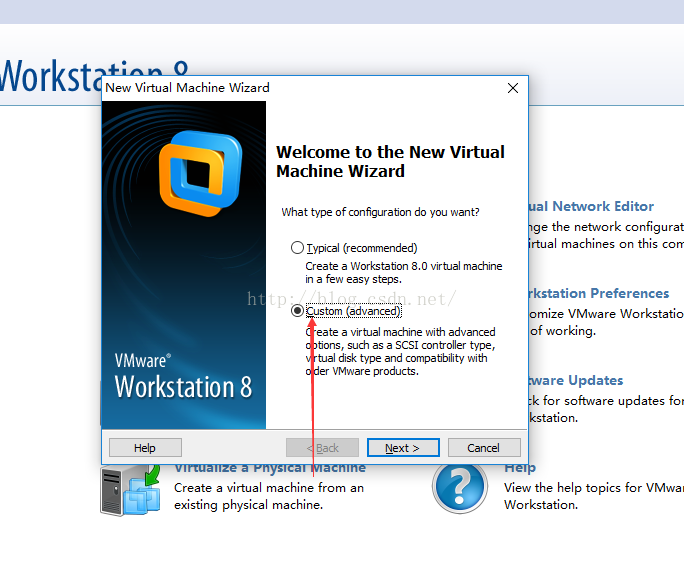684x576 pixels.
Task: Click 'options, such as a SCSI controller type' description
Action: 400,345
